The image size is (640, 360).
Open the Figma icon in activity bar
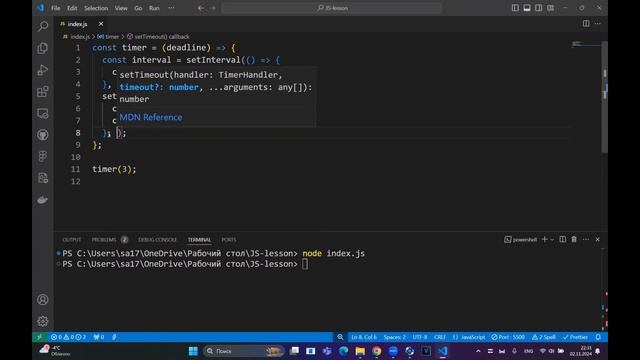tap(43, 156)
